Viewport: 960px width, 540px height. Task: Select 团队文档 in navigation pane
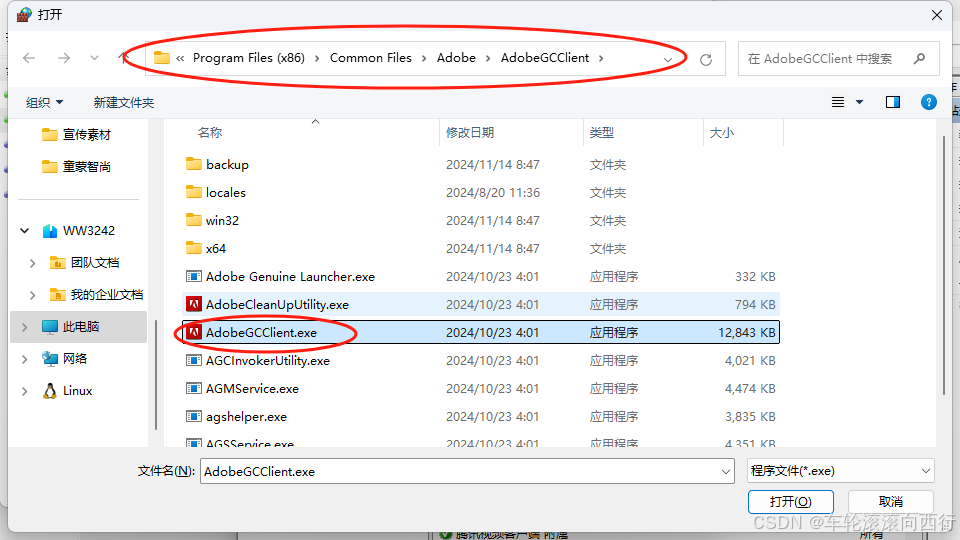coord(84,263)
